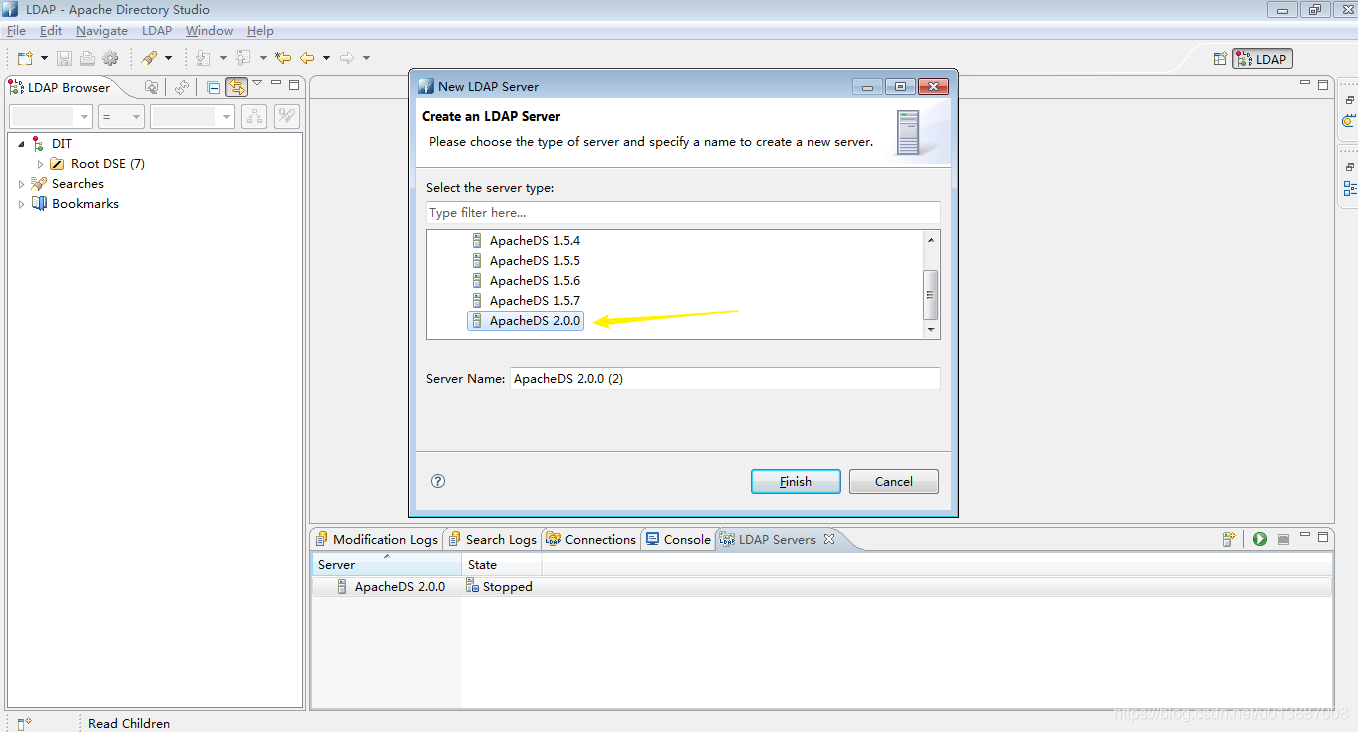Click the next annotation toolbar icon

point(203,58)
